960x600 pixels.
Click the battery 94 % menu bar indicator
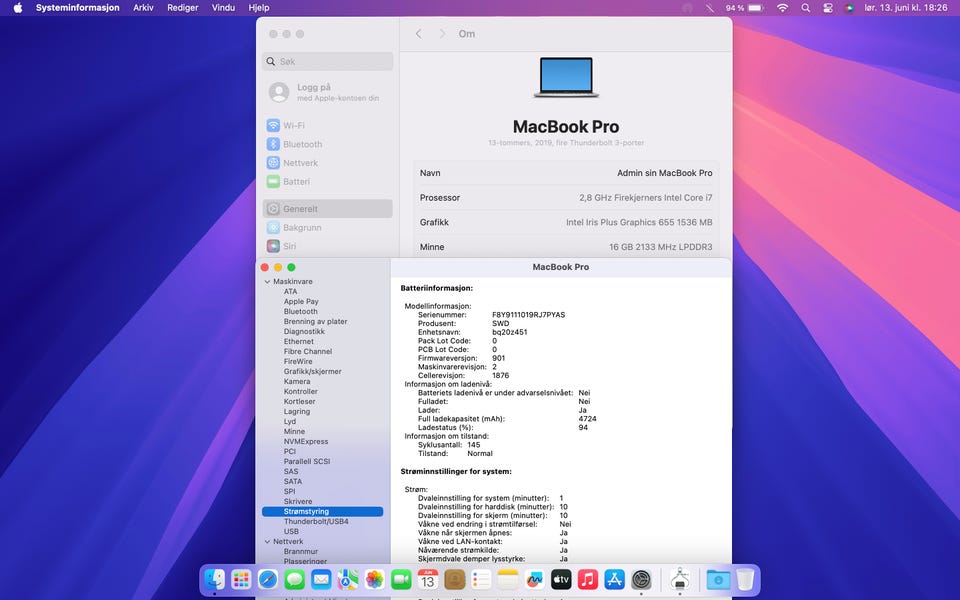pyautogui.click(x=744, y=8)
